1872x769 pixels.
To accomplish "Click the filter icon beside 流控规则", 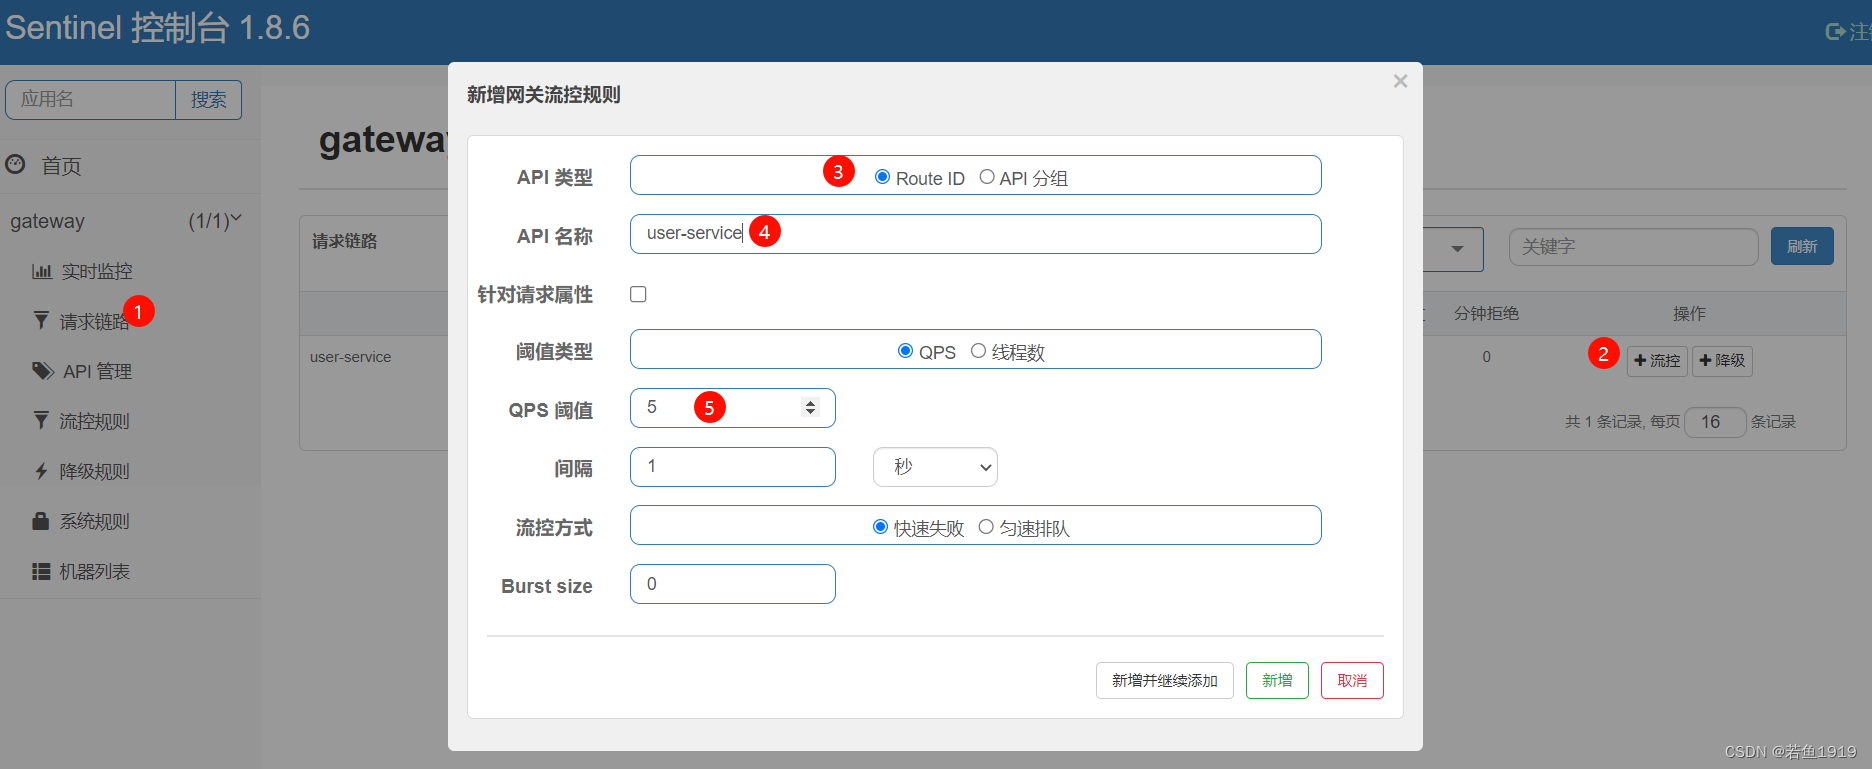I will (41, 420).
